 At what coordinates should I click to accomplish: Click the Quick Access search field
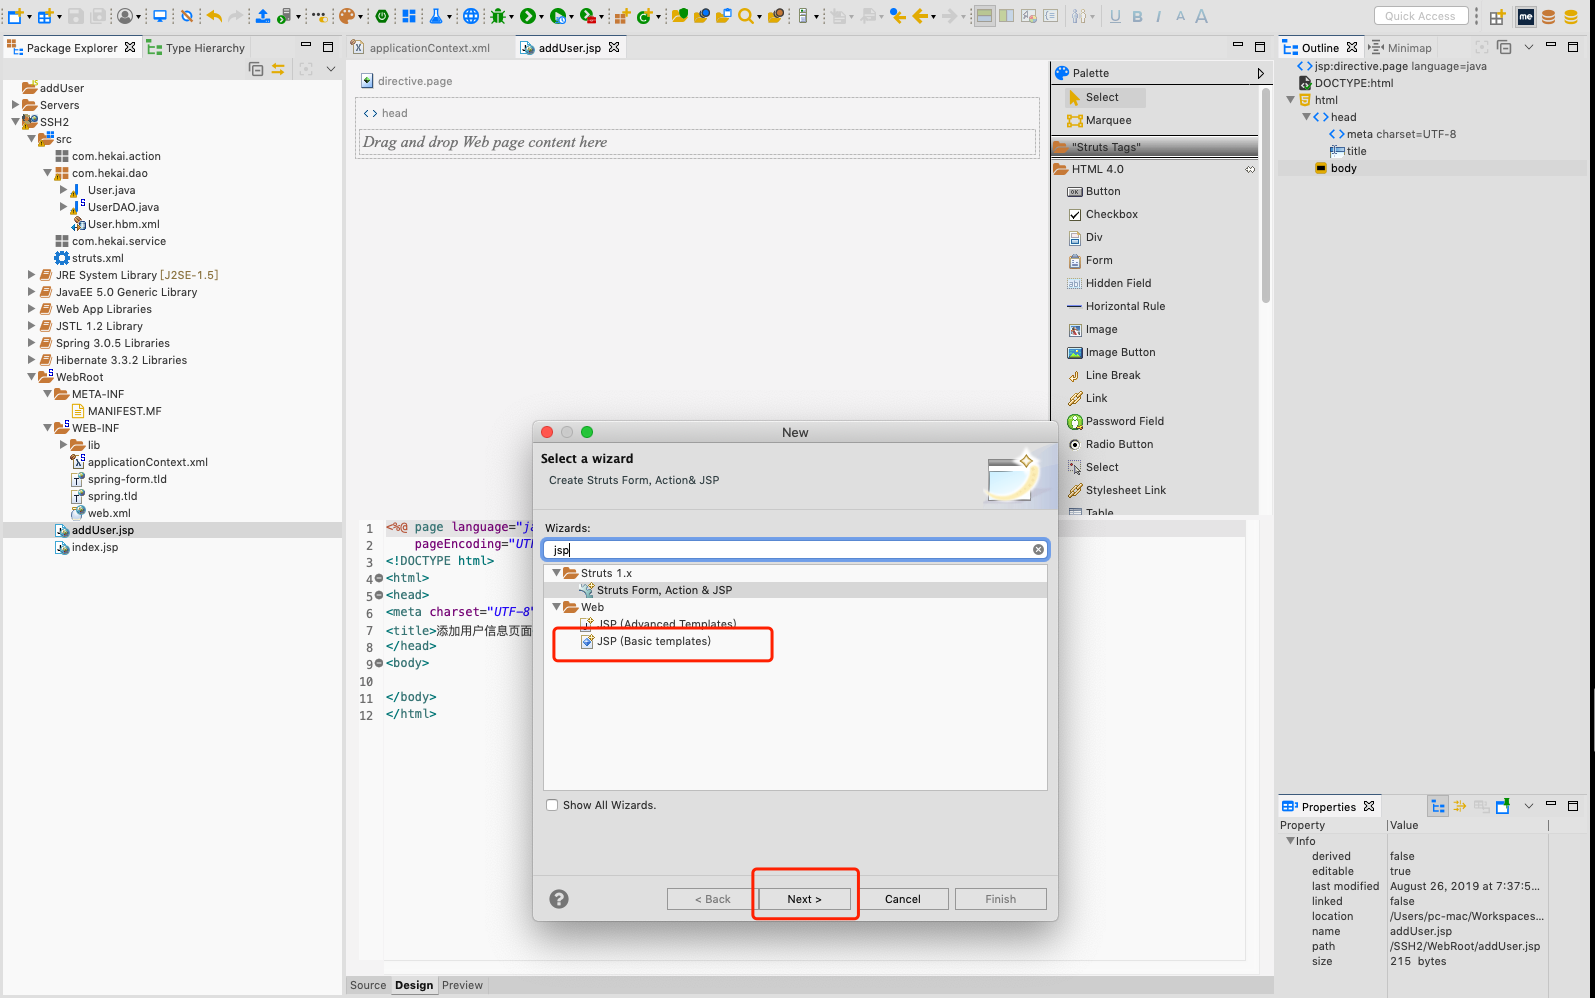coord(1420,16)
